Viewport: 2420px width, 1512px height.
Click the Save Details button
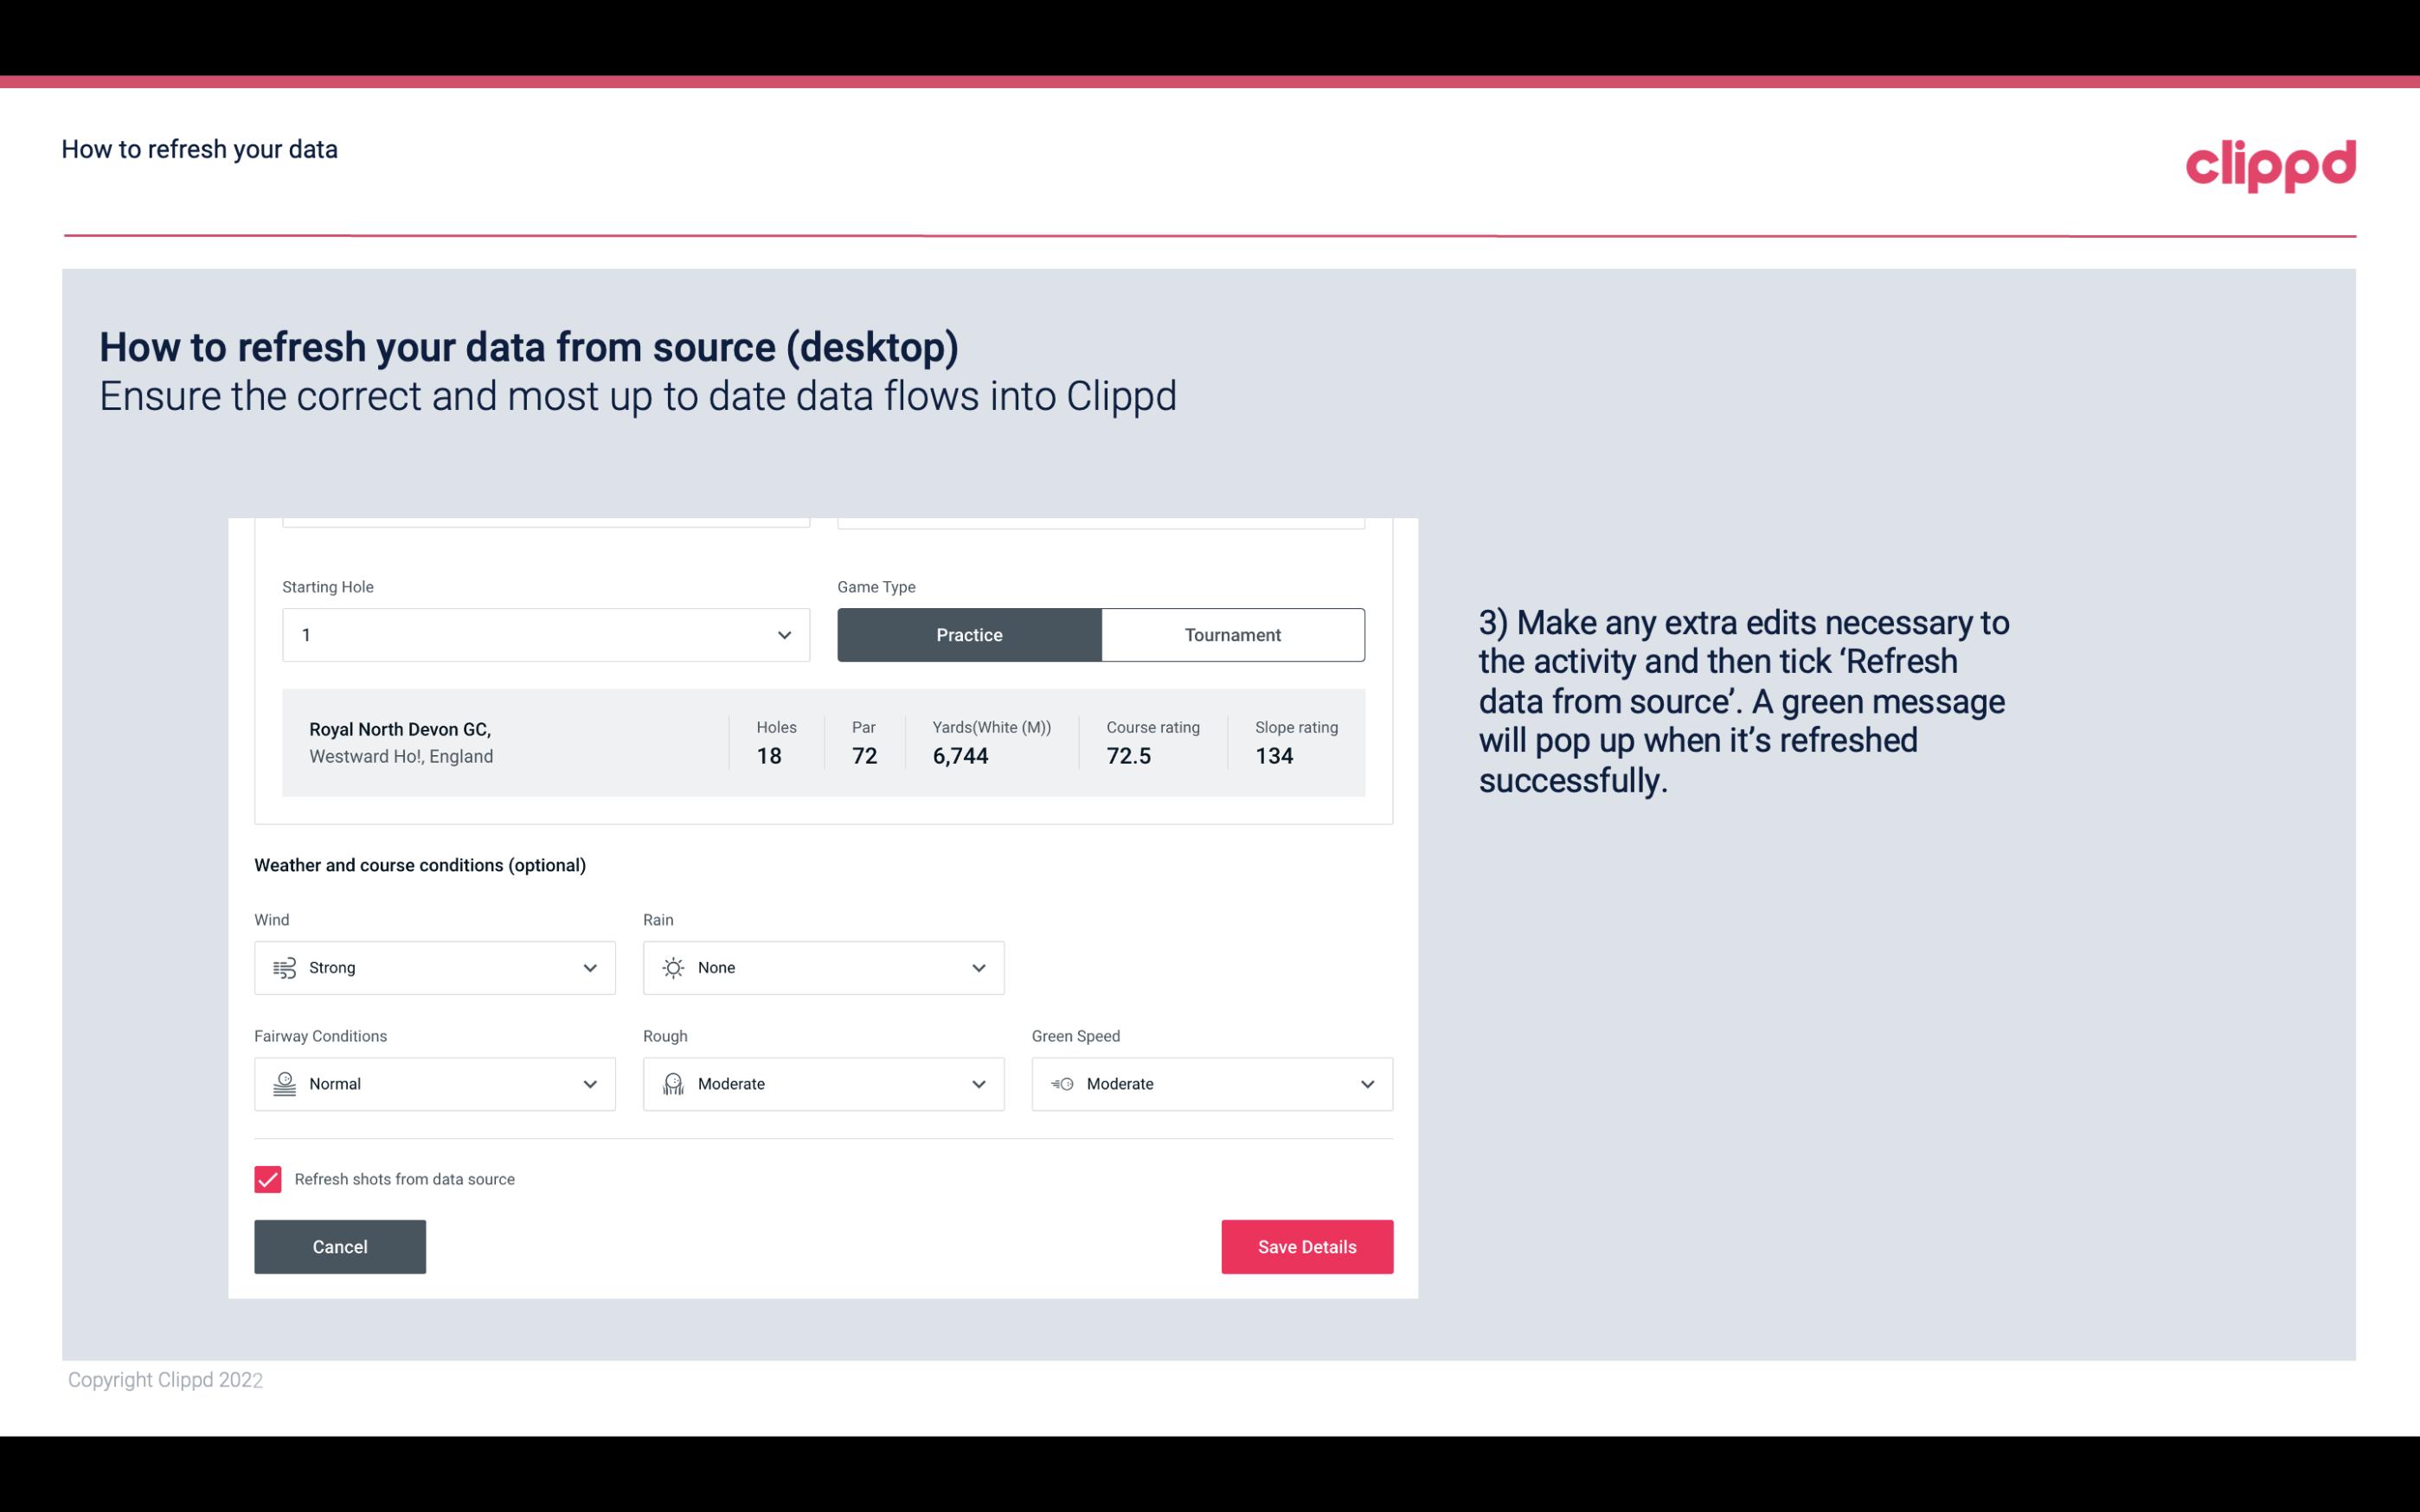(x=1306, y=1246)
